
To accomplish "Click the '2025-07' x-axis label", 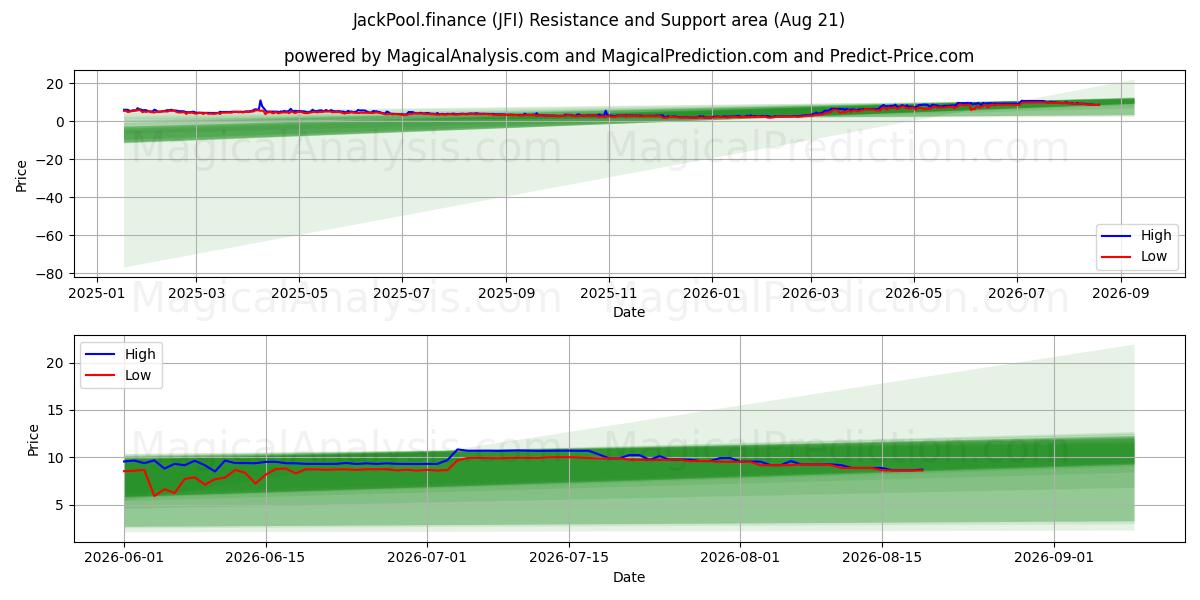I will tap(402, 293).
